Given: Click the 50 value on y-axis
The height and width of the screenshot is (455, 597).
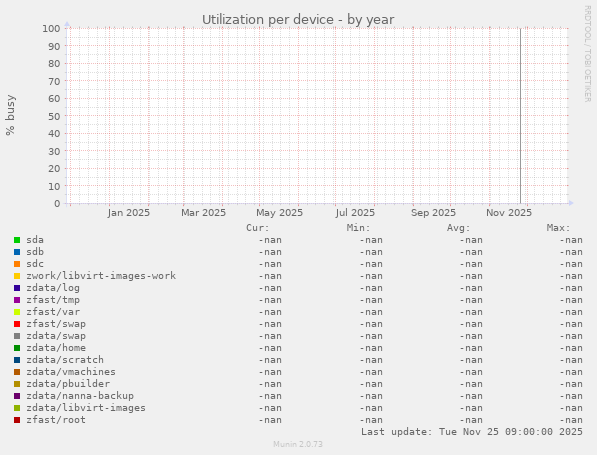Looking at the screenshot, I should (x=54, y=116).
